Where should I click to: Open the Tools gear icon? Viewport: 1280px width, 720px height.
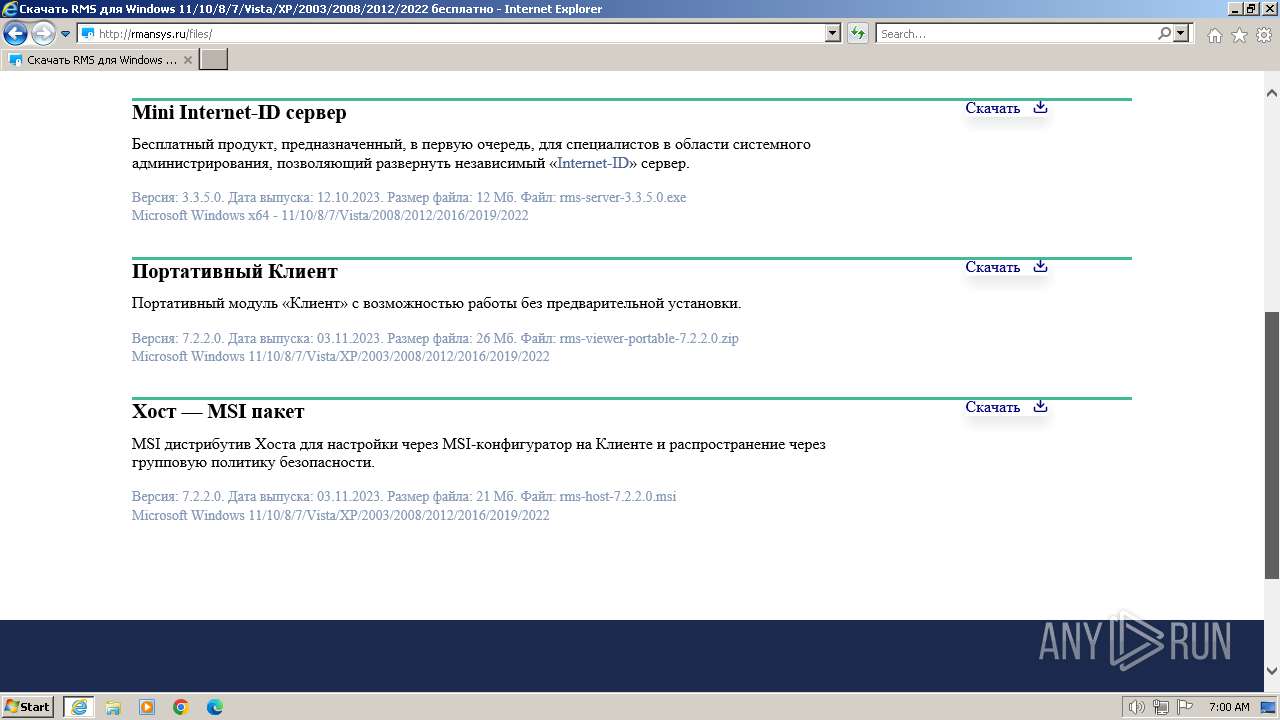point(1263,35)
